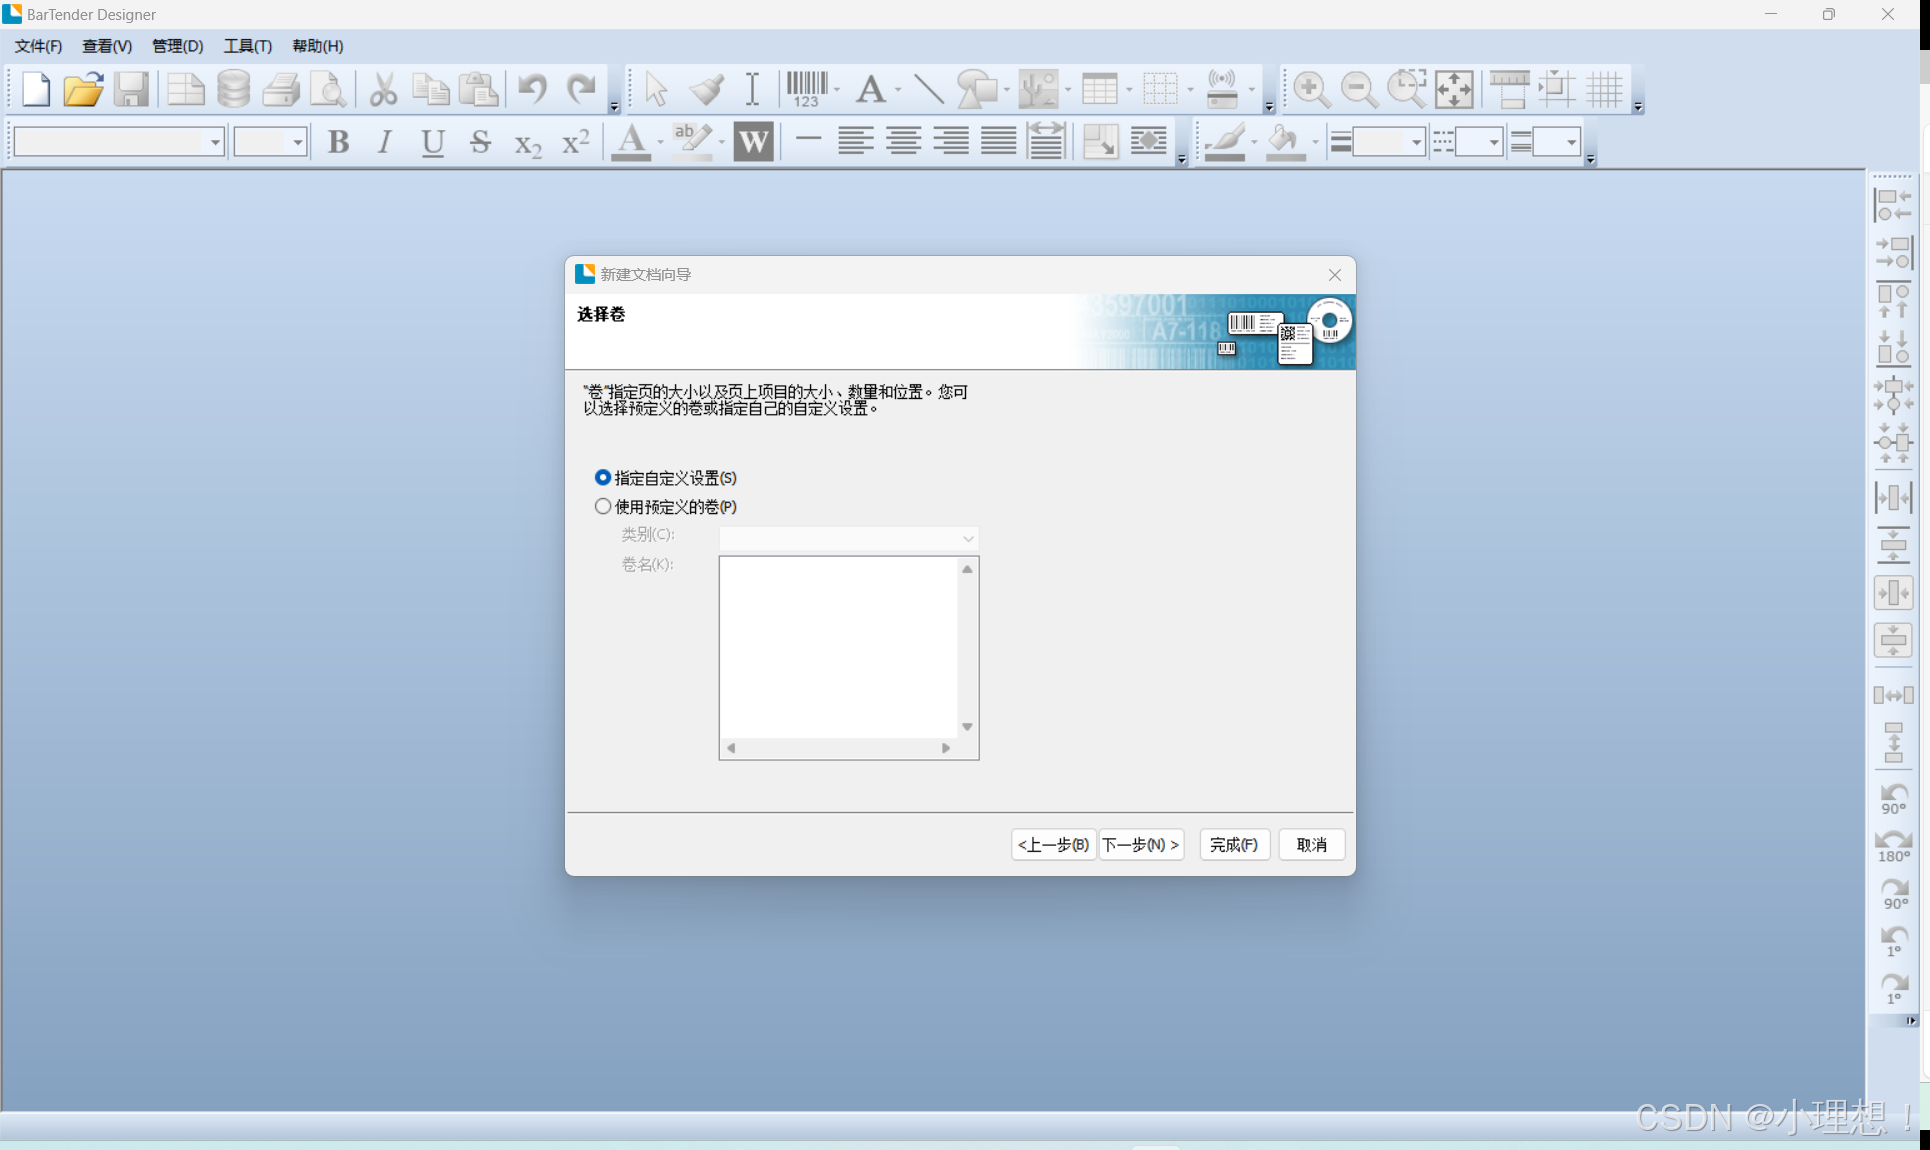Click rotate 180 degrees icon
This screenshot has height=1150, width=1930.
click(1893, 846)
